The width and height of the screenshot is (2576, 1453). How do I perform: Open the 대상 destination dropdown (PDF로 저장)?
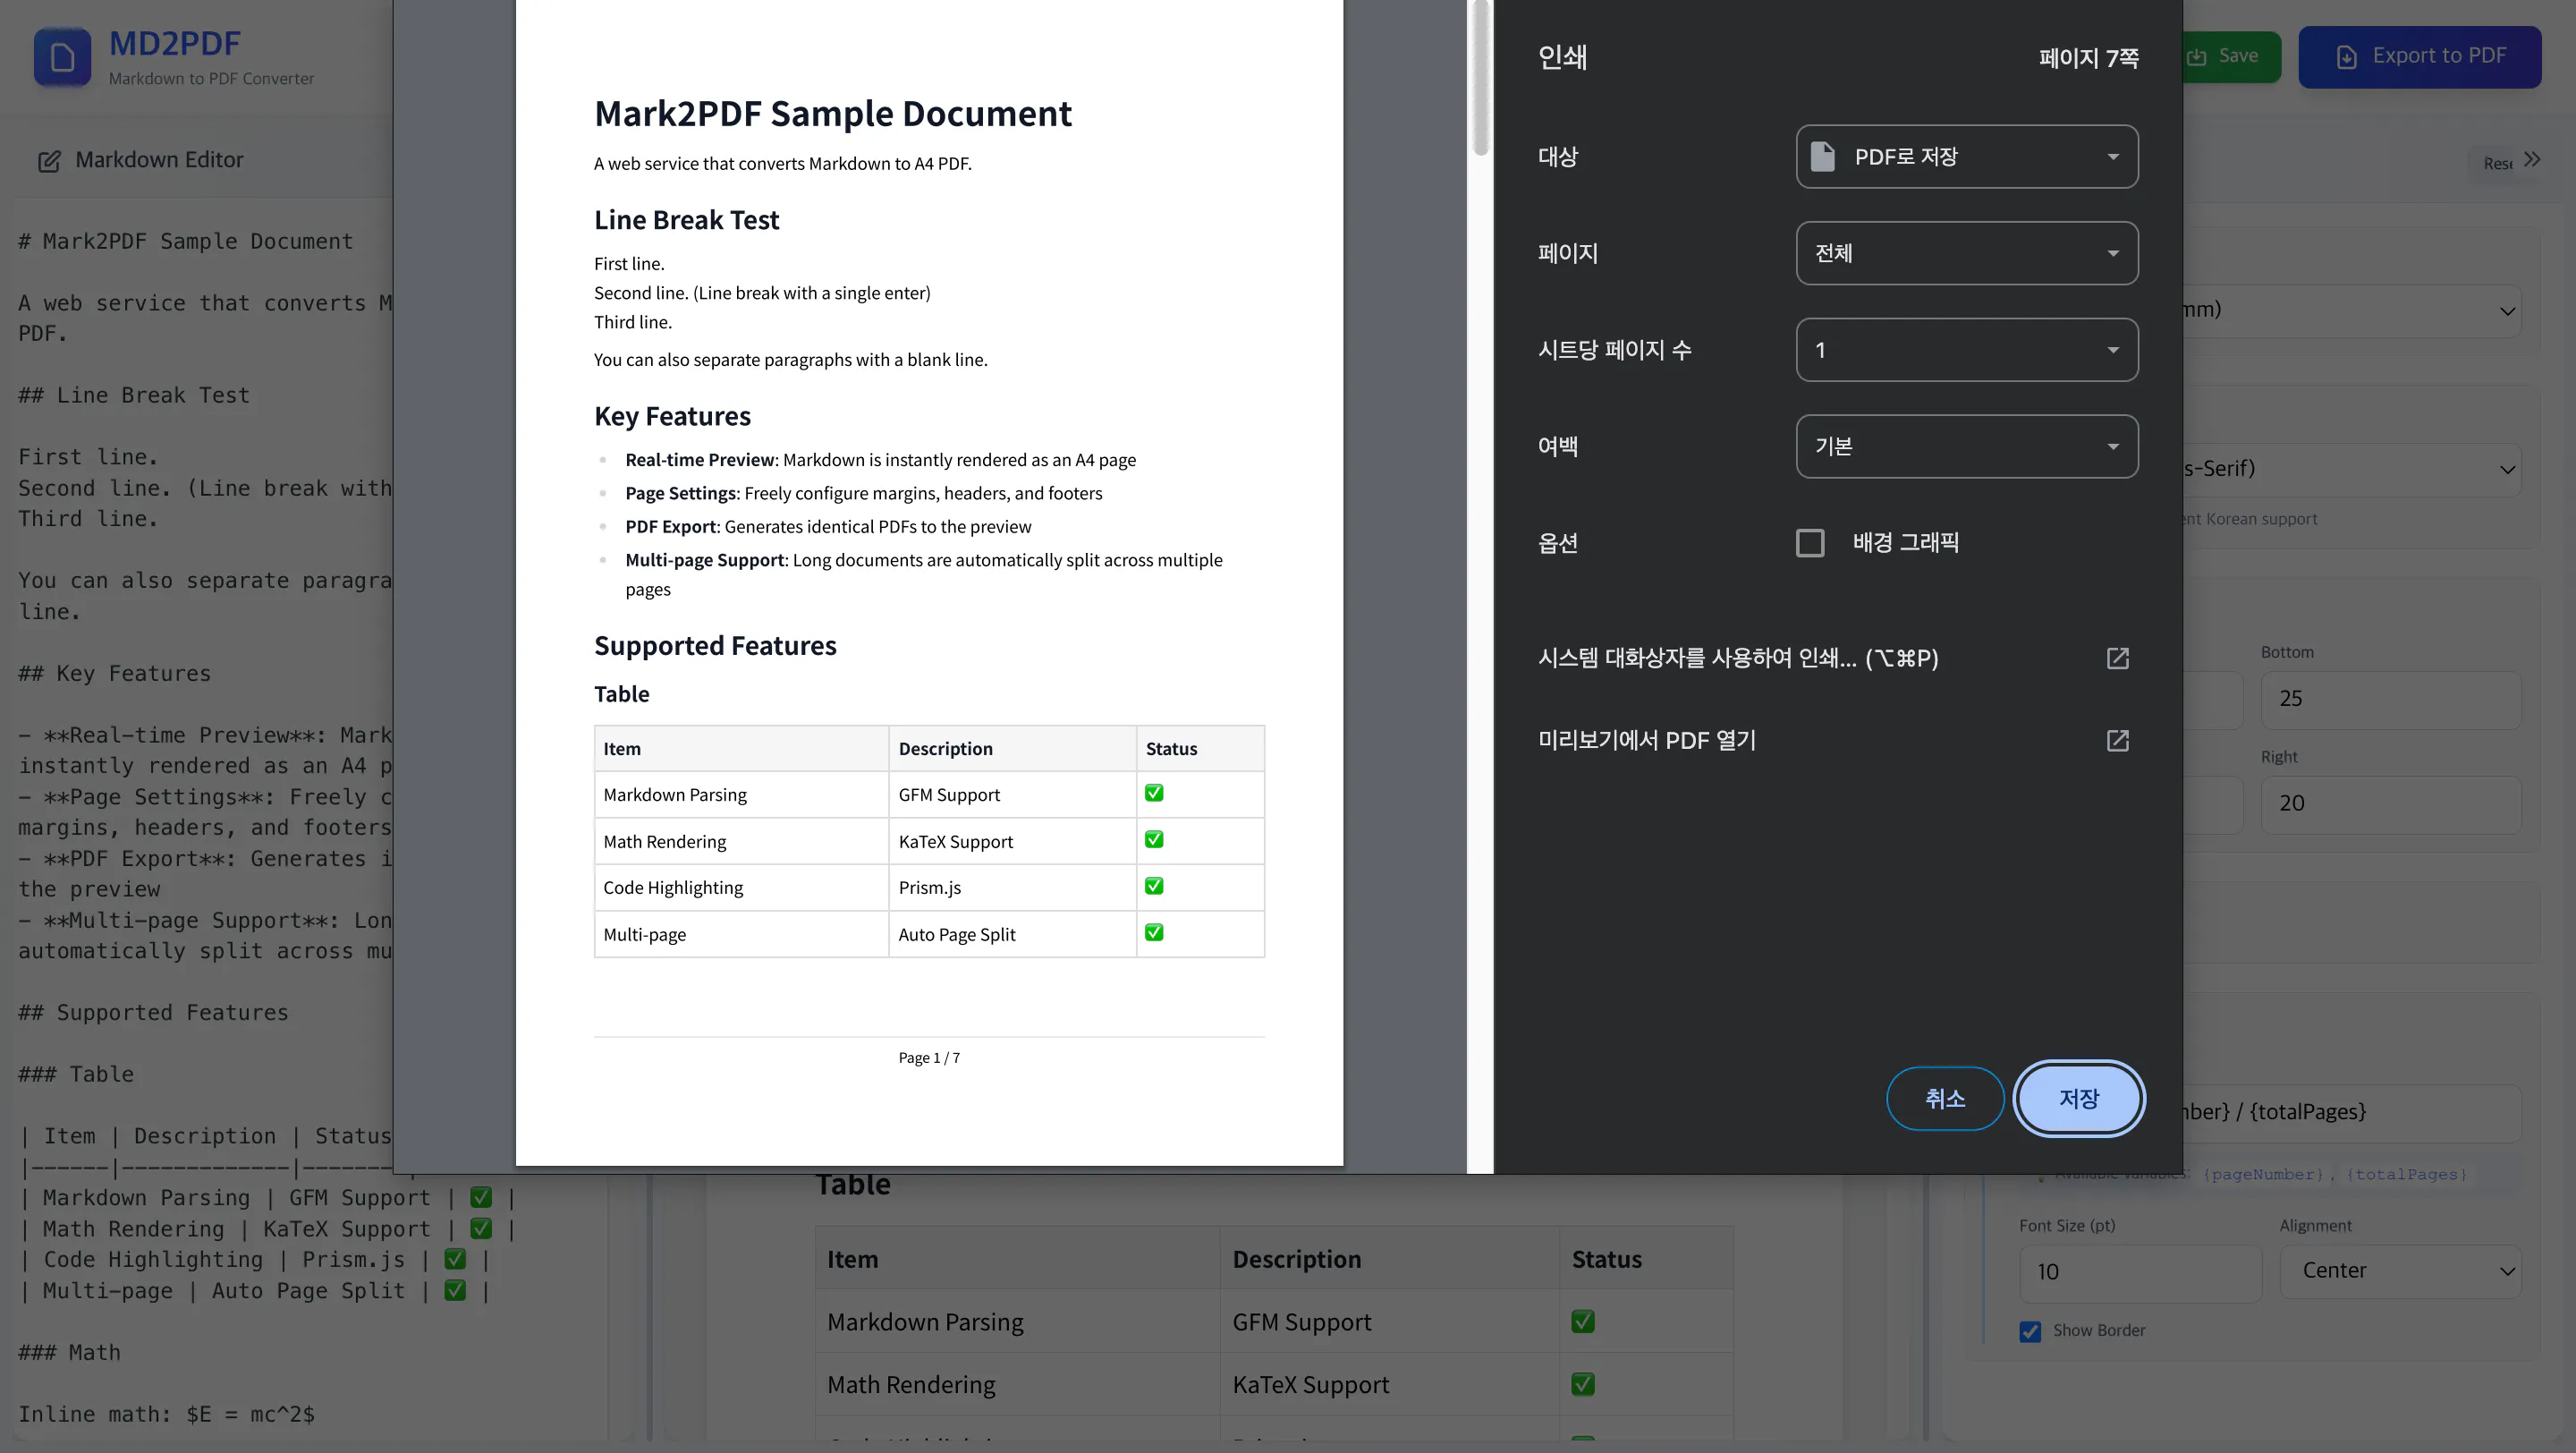1967,156
